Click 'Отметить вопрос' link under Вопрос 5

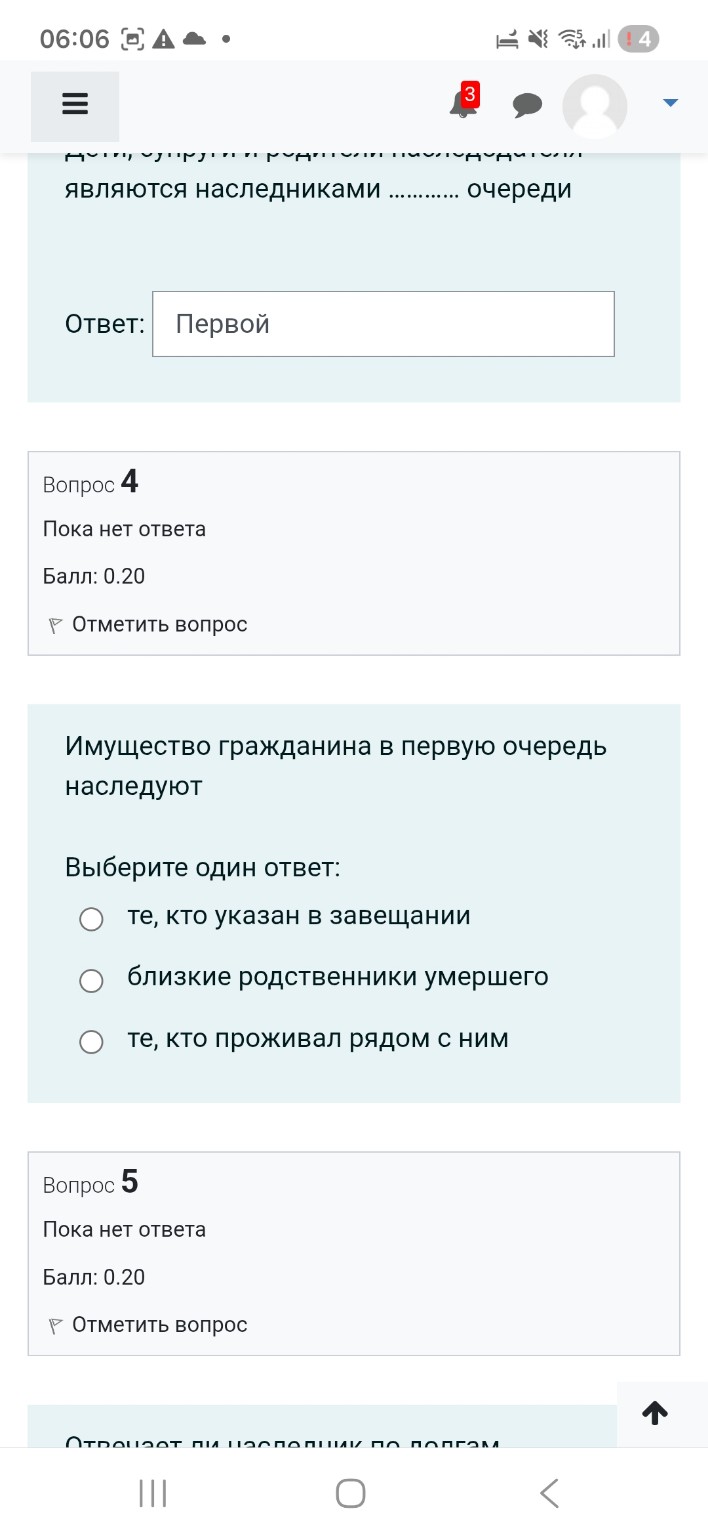[x=156, y=1324]
